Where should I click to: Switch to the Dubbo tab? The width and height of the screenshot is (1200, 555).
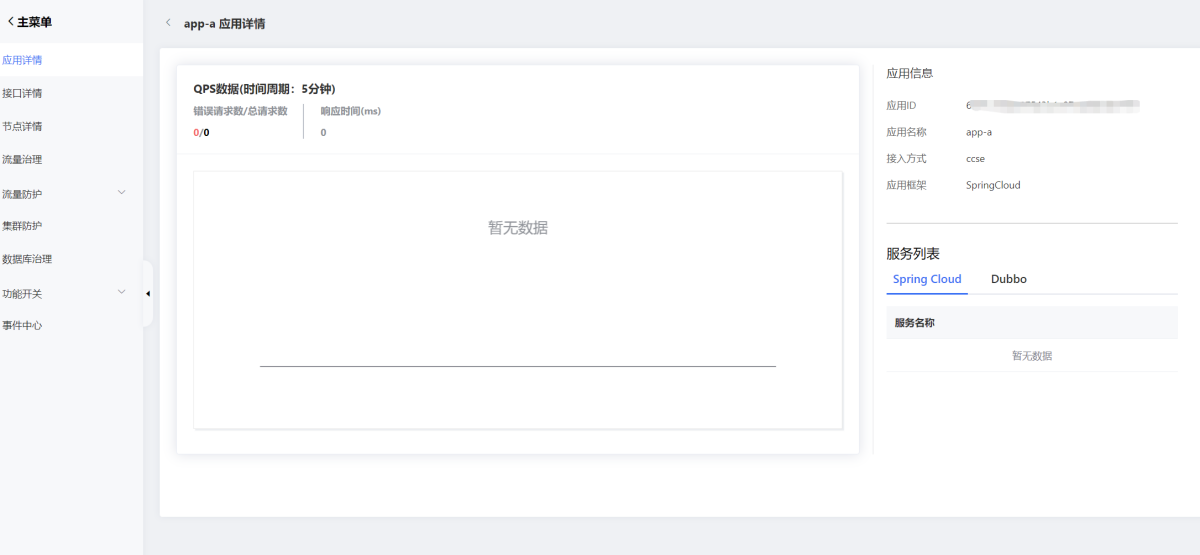click(x=1009, y=279)
